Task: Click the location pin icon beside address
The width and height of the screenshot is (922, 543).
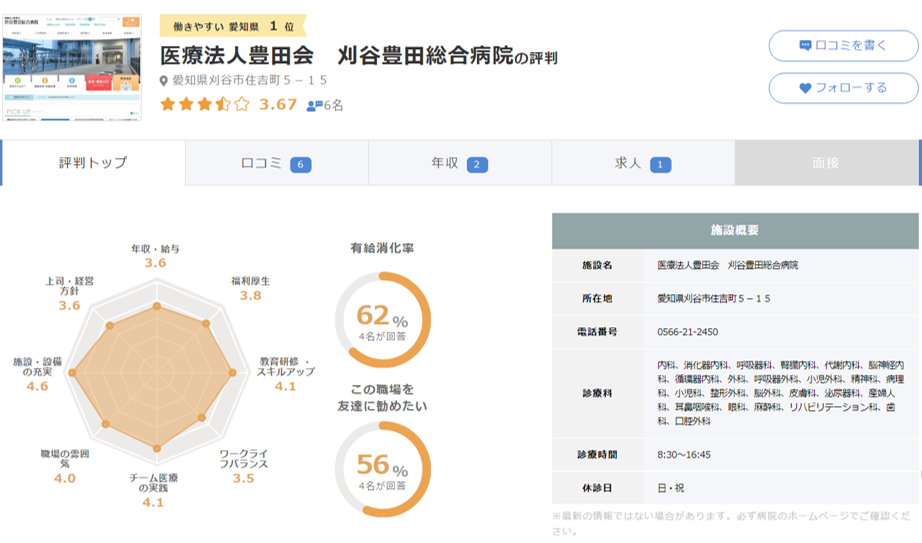Action: click(x=165, y=81)
